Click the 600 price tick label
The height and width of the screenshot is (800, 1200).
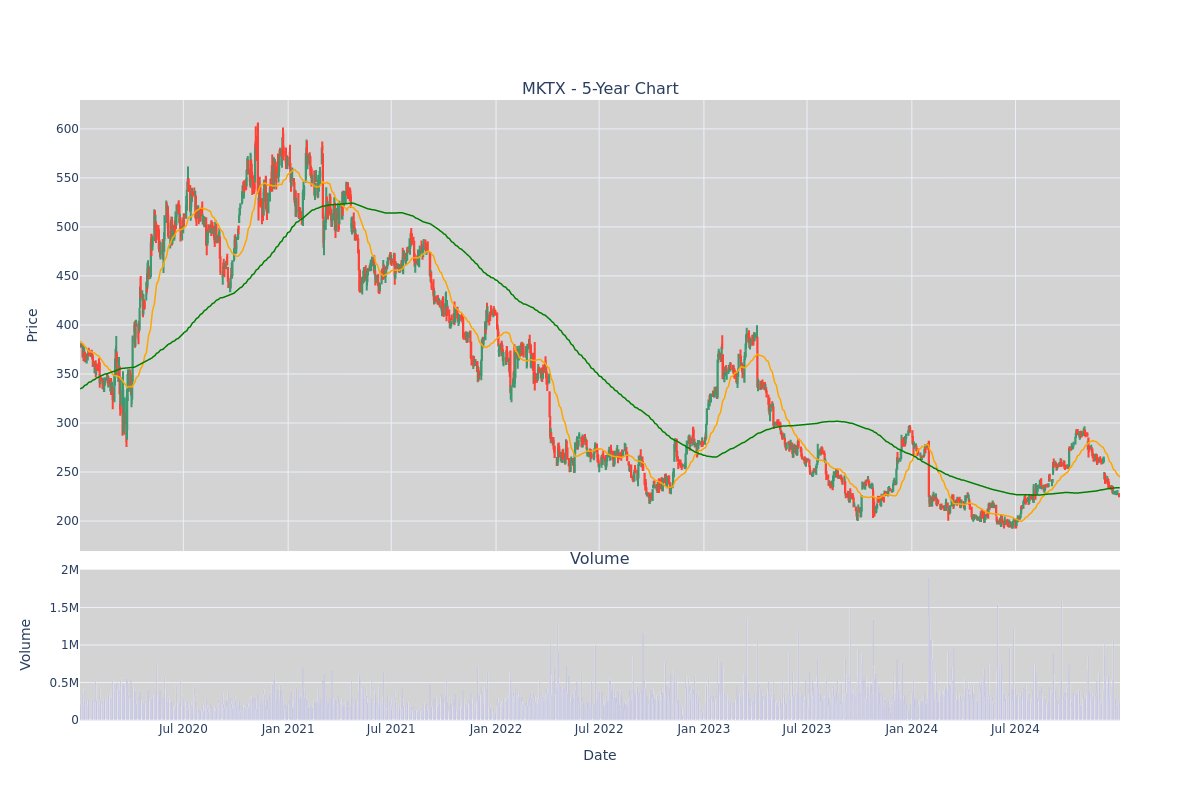[67, 129]
